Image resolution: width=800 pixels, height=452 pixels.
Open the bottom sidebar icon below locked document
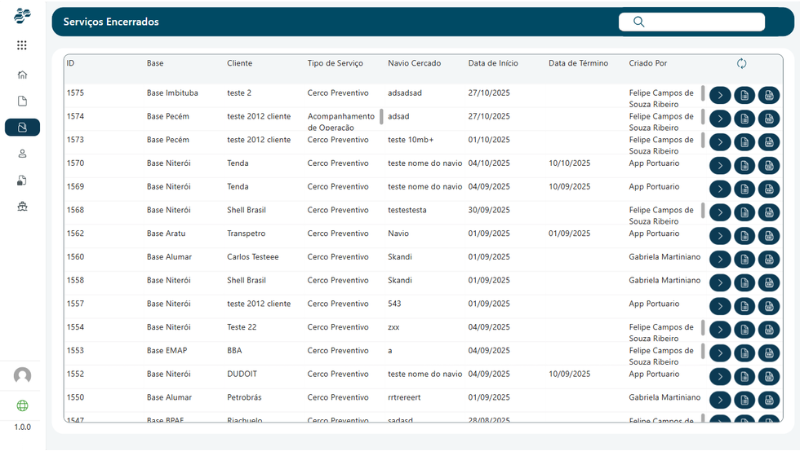(22, 207)
